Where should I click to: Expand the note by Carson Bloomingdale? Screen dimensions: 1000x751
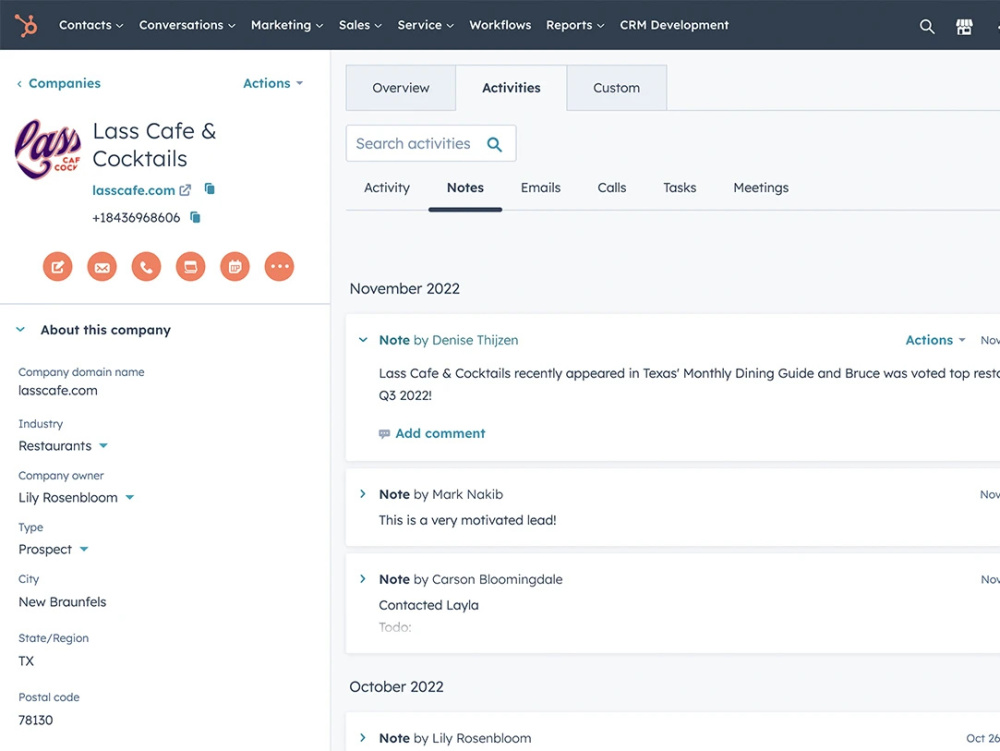(363, 579)
